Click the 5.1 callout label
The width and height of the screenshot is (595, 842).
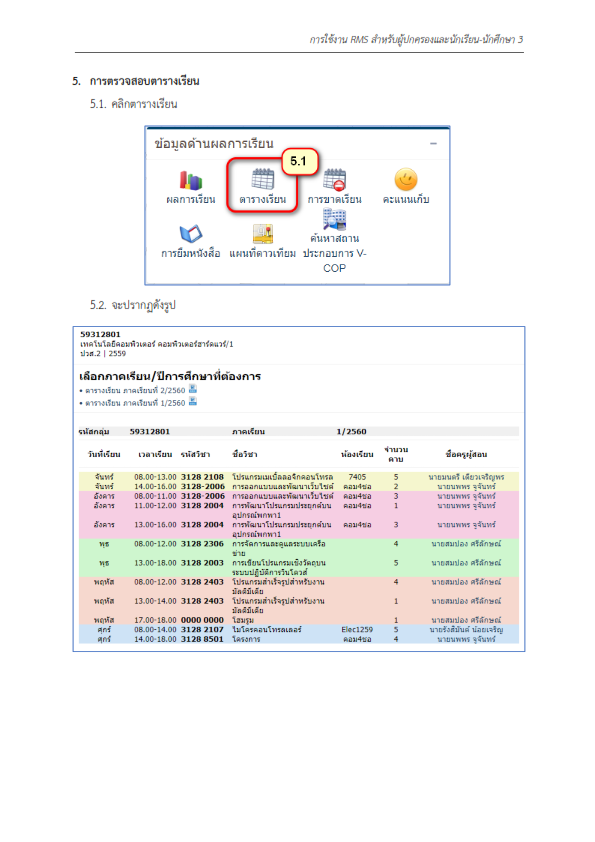point(299,161)
